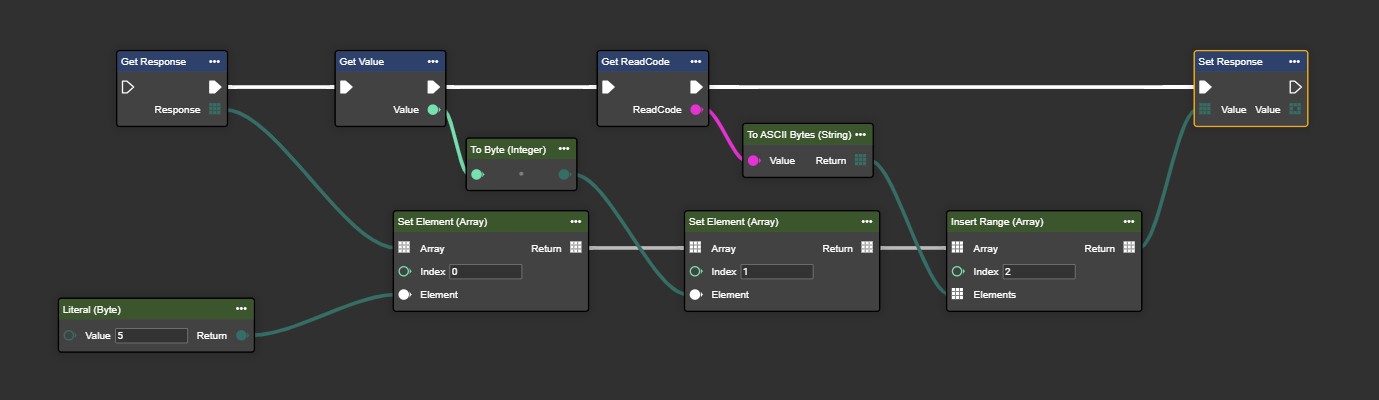The image size is (1379, 400).
Task: Click the Element input pin of first Set Element
Action: pyautogui.click(x=404, y=294)
